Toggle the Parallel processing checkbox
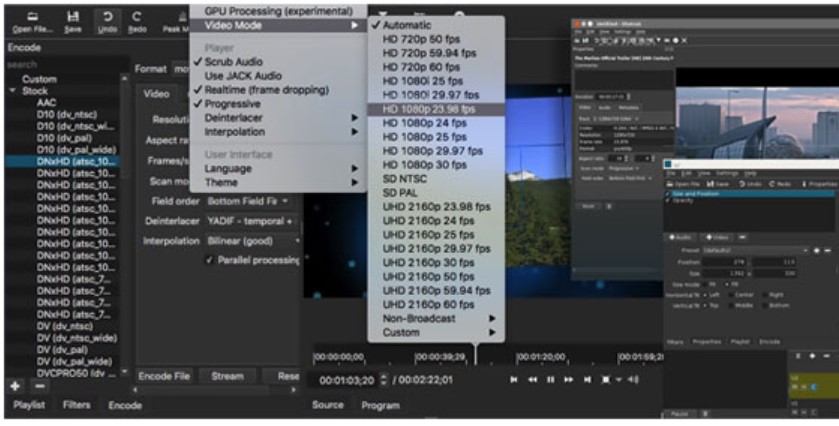This screenshot has height=426, width=839. click(210, 260)
